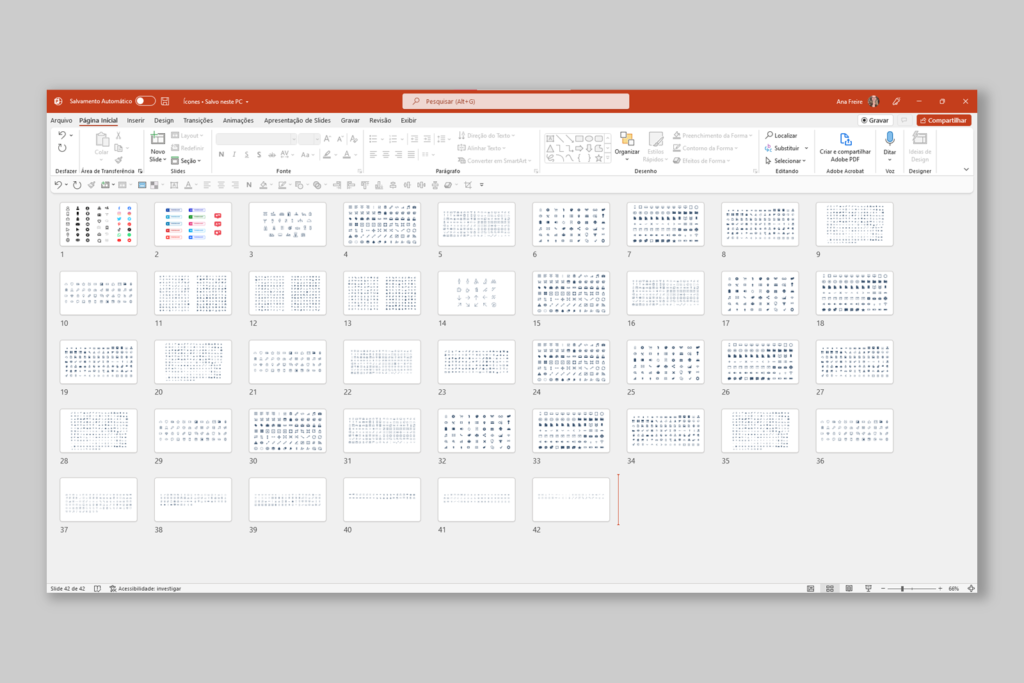Click the notes icon in status bar
The height and width of the screenshot is (683, 1024).
point(97,588)
